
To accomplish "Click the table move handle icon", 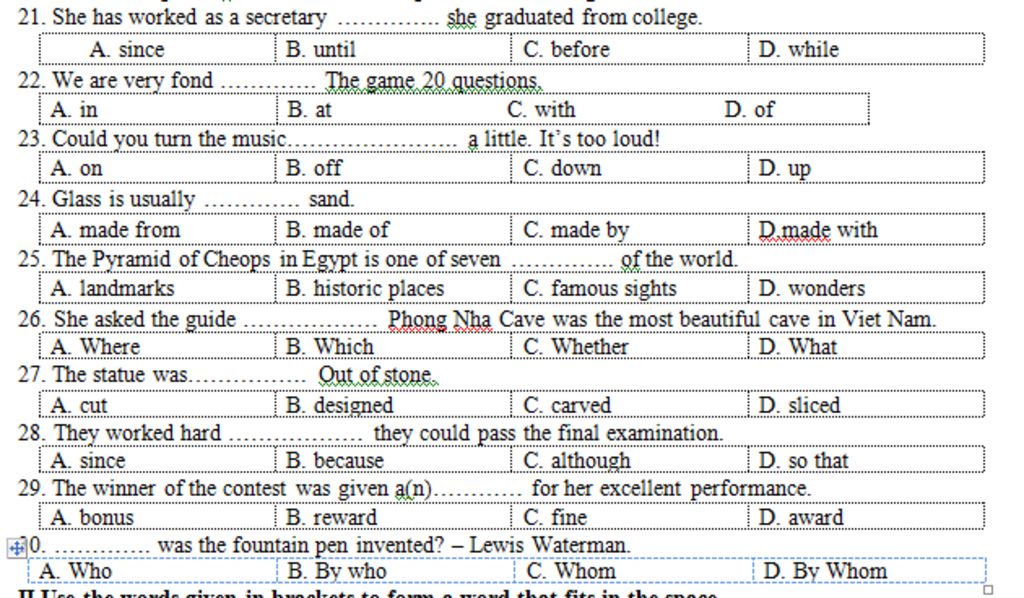I will coord(16,548).
